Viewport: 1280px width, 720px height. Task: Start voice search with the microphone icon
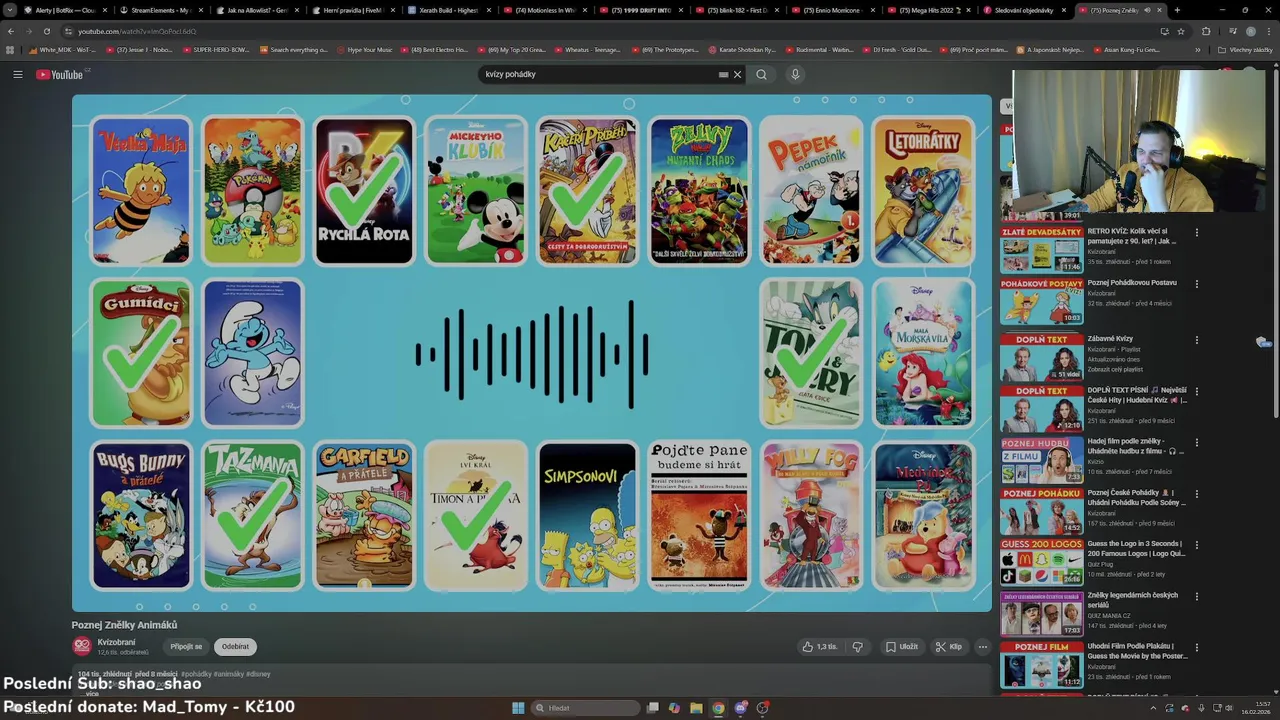coord(795,74)
